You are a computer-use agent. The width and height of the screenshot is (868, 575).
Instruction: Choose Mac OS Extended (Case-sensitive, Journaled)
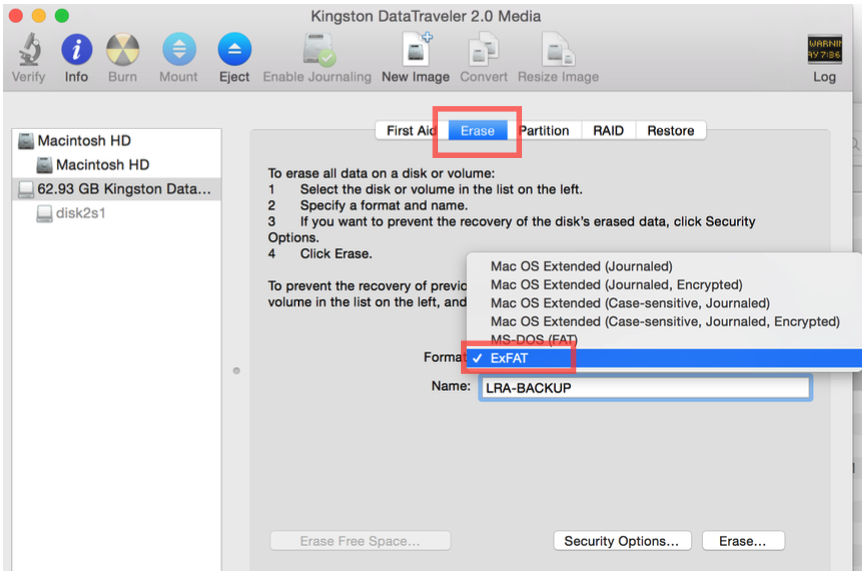[x=664, y=303]
